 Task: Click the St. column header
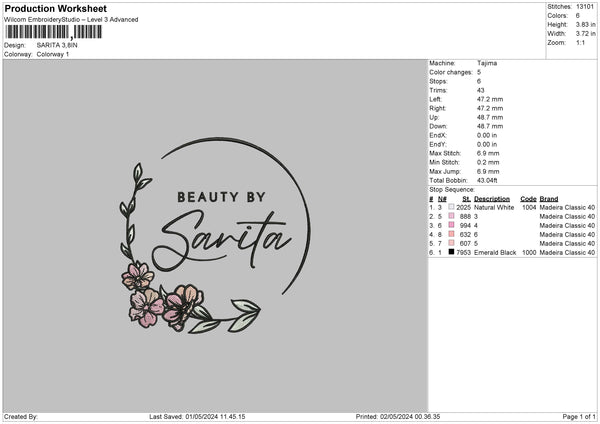pyautogui.click(x=465, y=198)
